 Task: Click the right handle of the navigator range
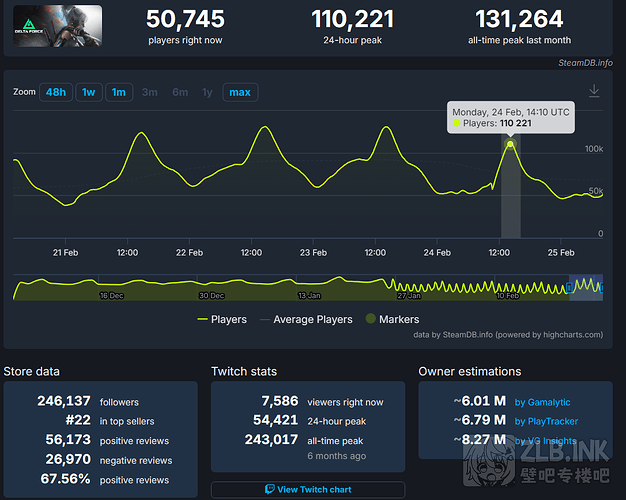[x=602, y=287]
